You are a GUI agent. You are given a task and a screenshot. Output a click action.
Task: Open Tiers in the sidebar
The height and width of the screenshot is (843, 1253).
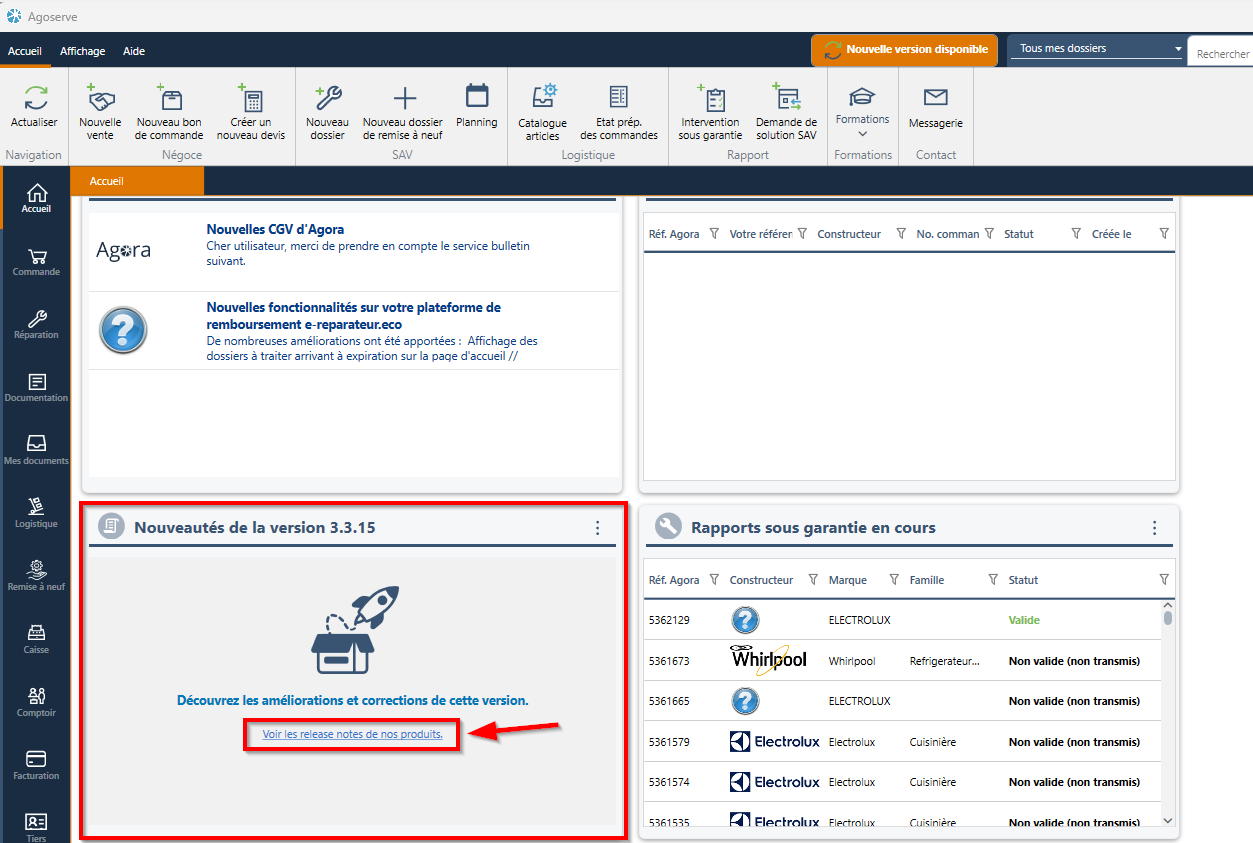(x=36, y=828)
